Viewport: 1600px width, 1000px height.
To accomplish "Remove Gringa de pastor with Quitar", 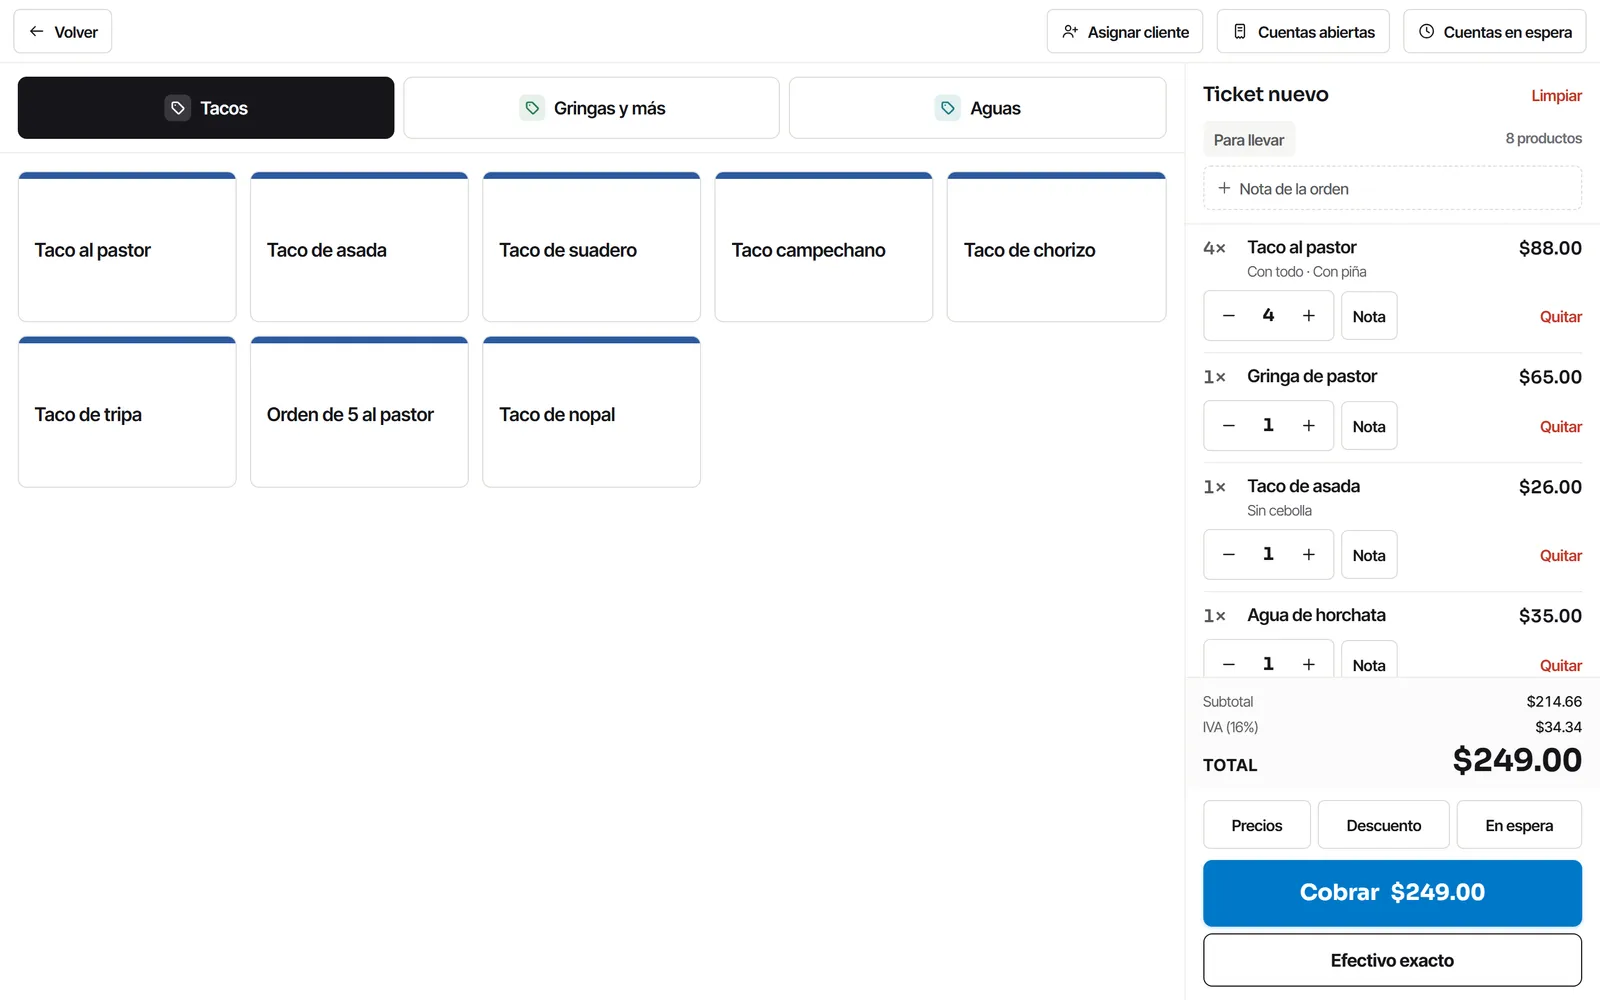I will point(1560,427).
